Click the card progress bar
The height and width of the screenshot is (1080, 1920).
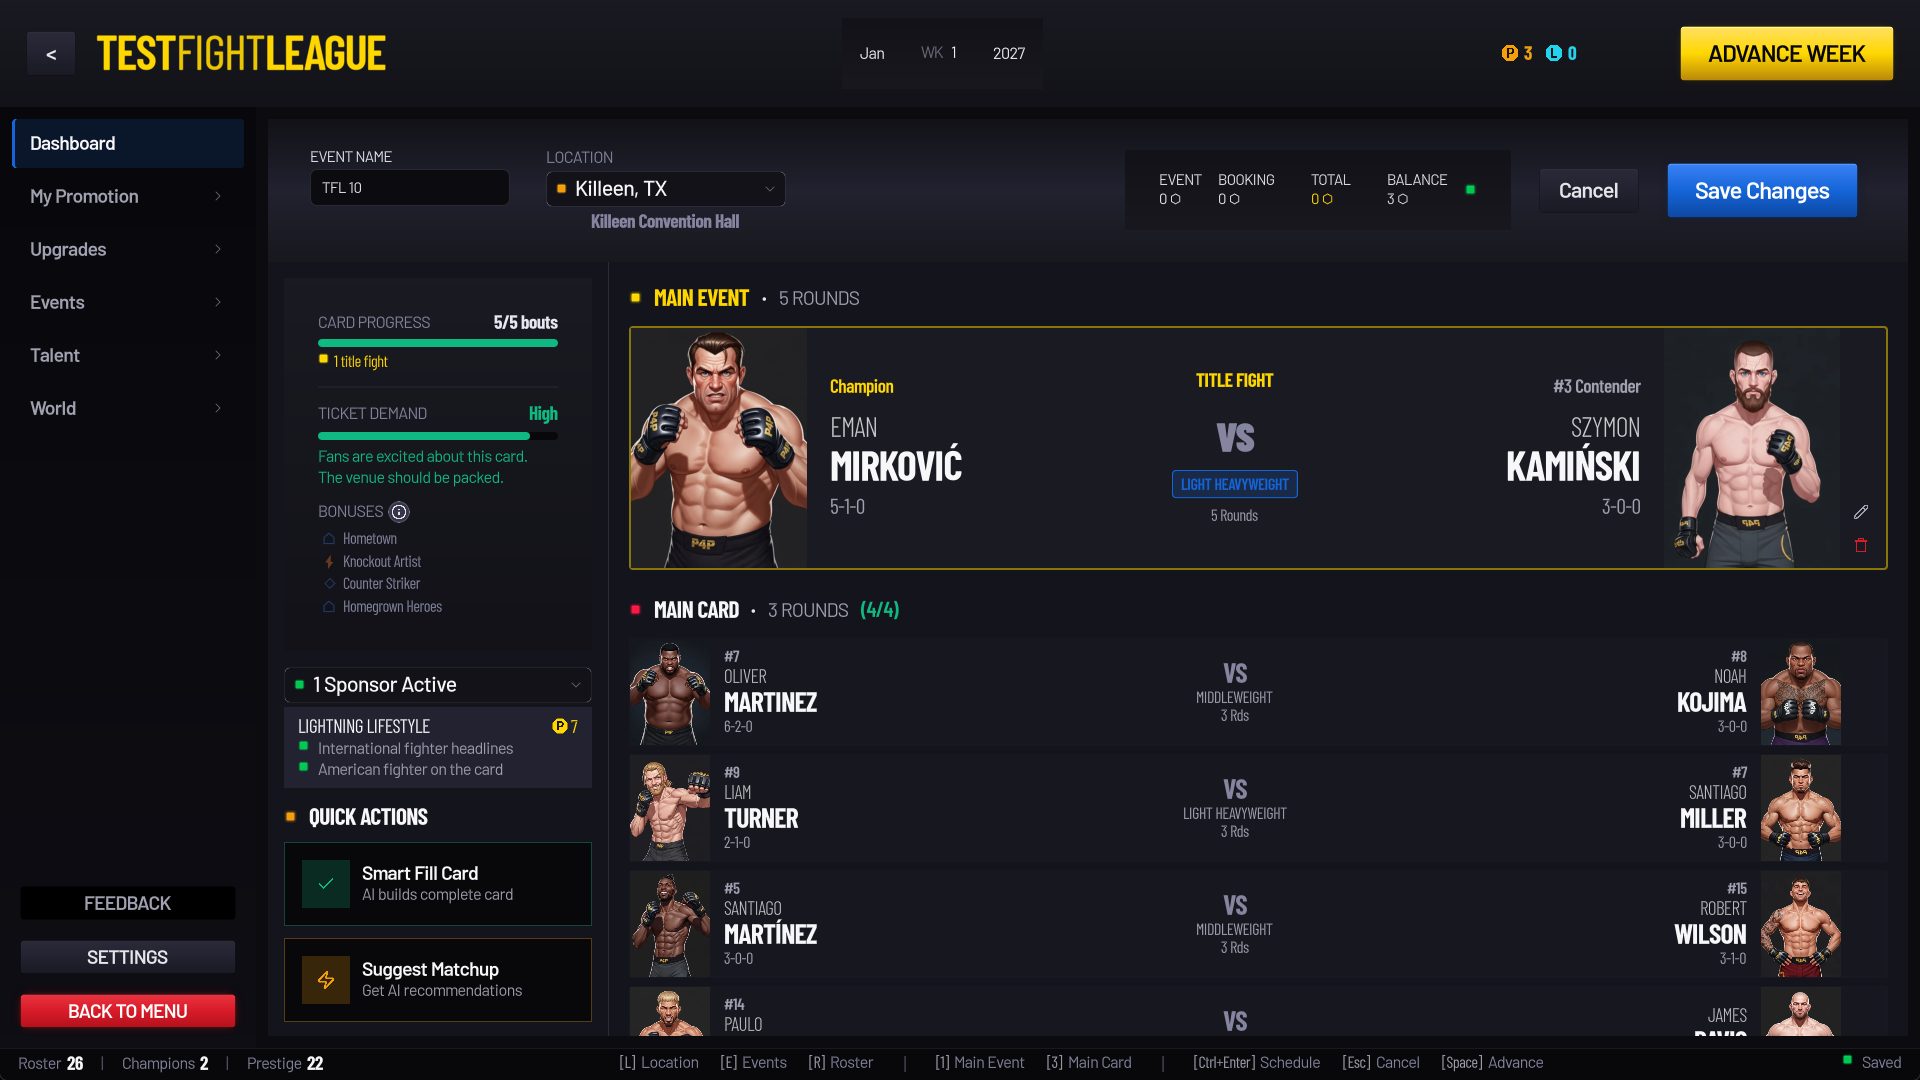tap(438, 343)
